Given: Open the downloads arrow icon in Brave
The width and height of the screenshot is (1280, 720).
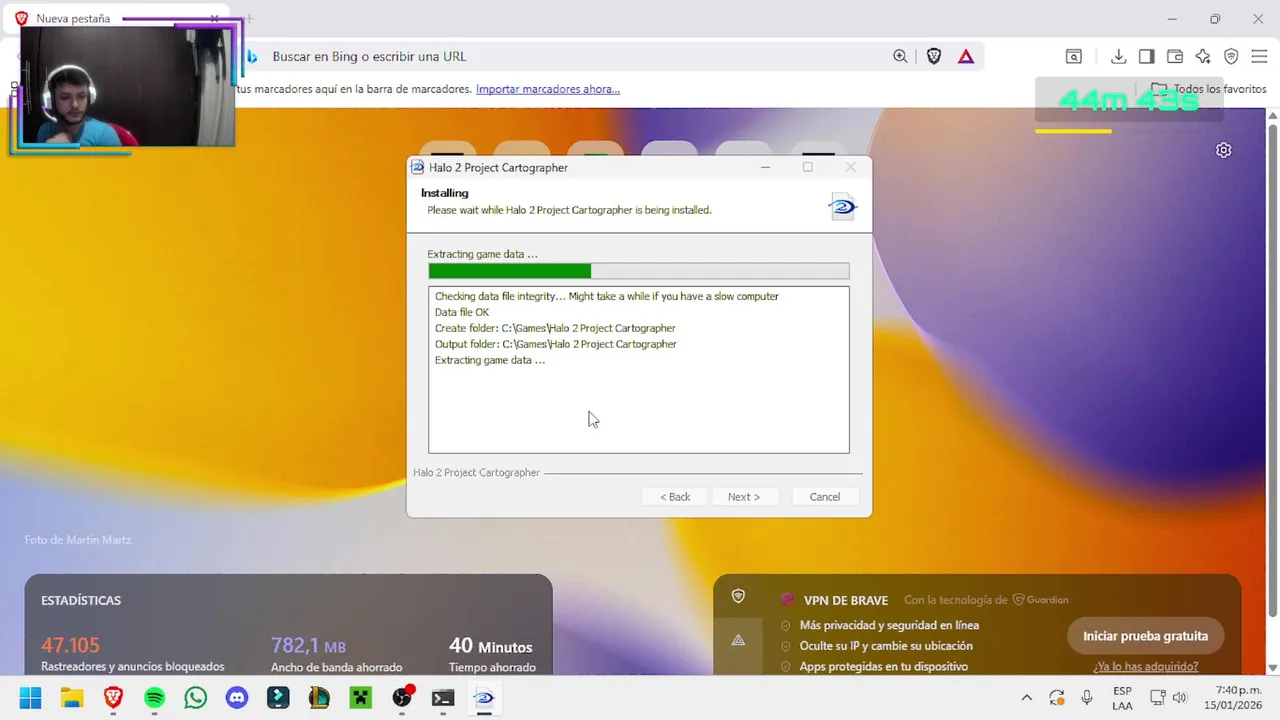Looking at the screenshot, I should click(1119, 57).
